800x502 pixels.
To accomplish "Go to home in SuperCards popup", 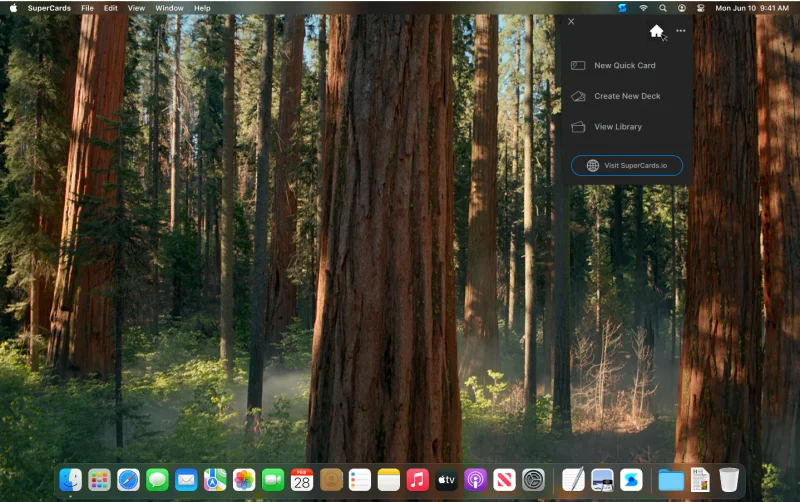I will click(x=657, y=31).
